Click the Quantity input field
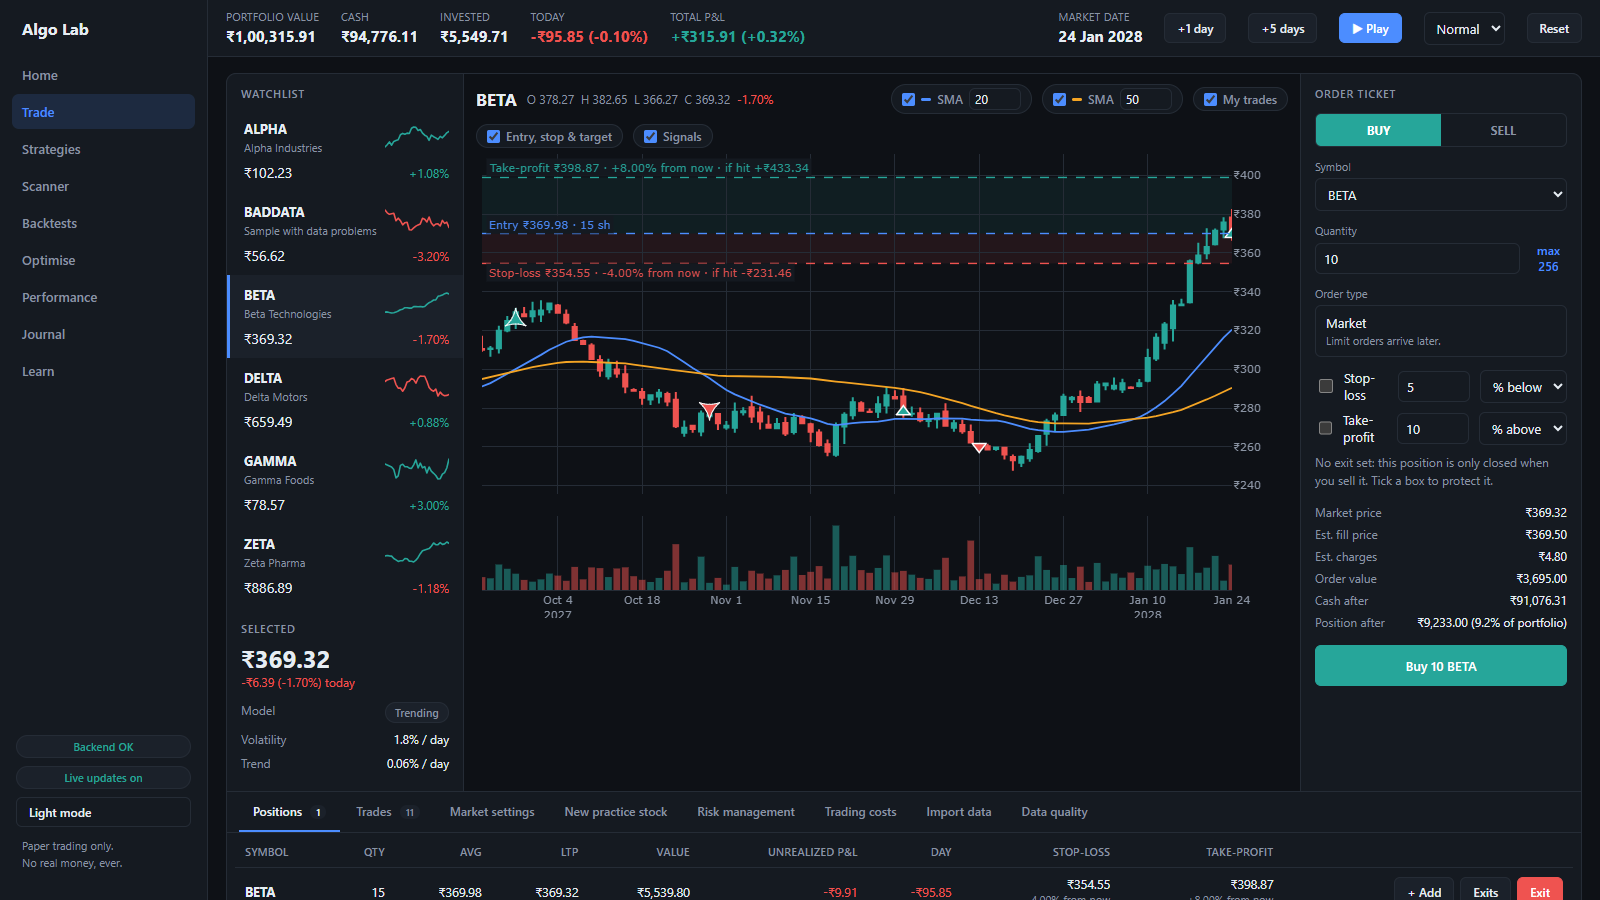1600x900 pixels. tap(1417, 259)
